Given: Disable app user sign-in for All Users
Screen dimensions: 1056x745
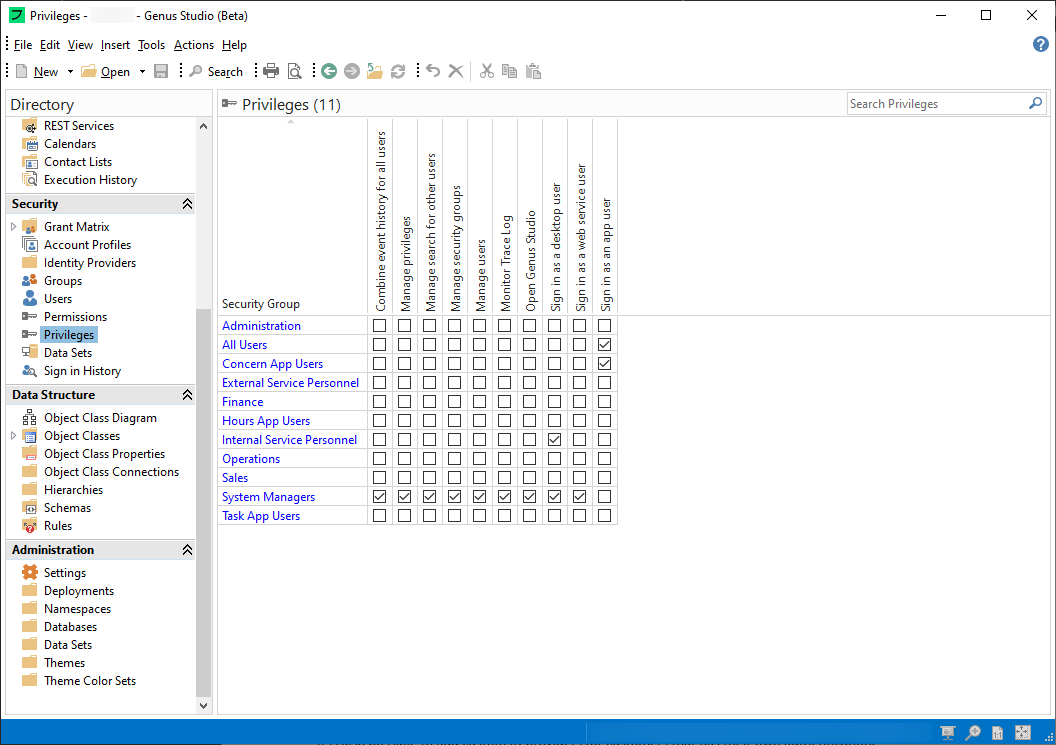Looking at the screenshot, I should tap(604, 345).
